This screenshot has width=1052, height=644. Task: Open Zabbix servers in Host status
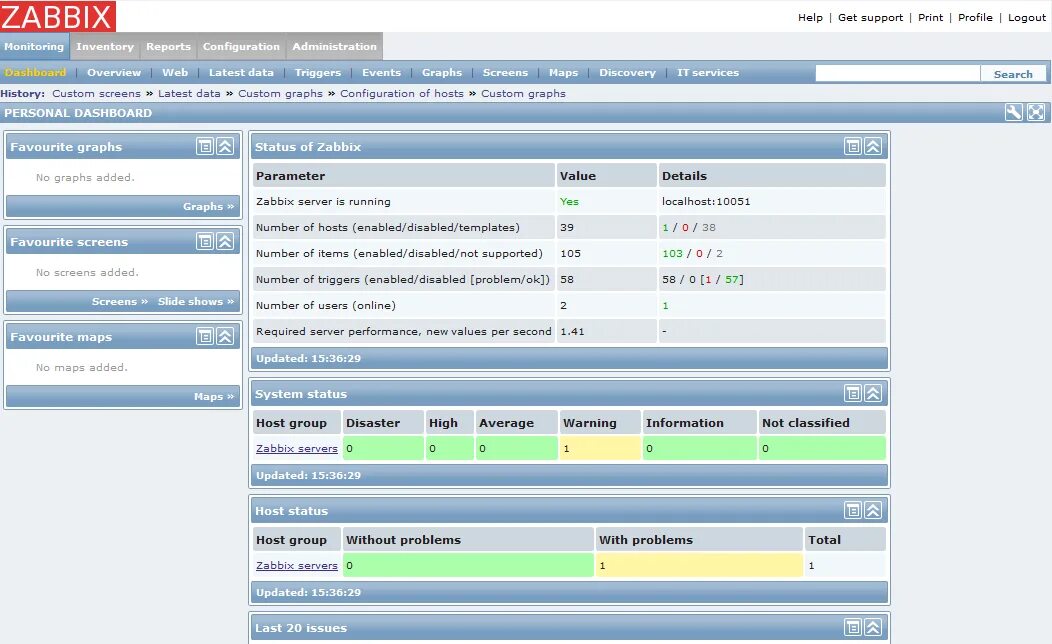coord(297,566)
